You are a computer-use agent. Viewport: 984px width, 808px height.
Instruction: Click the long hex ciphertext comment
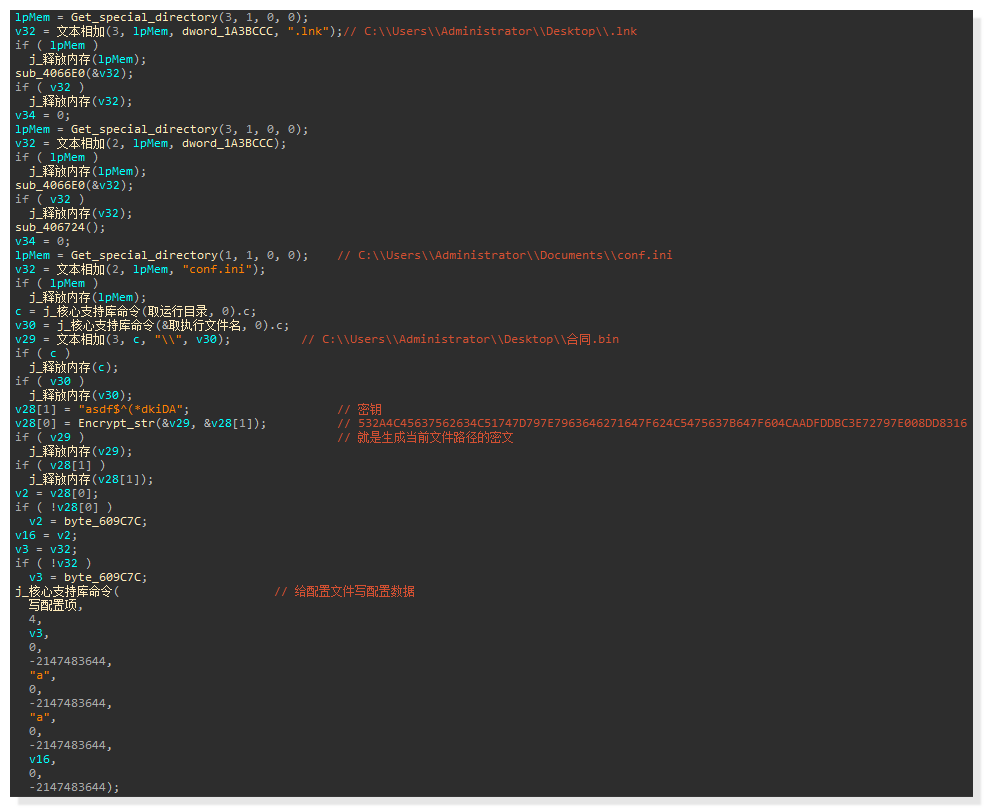(662, 423)
